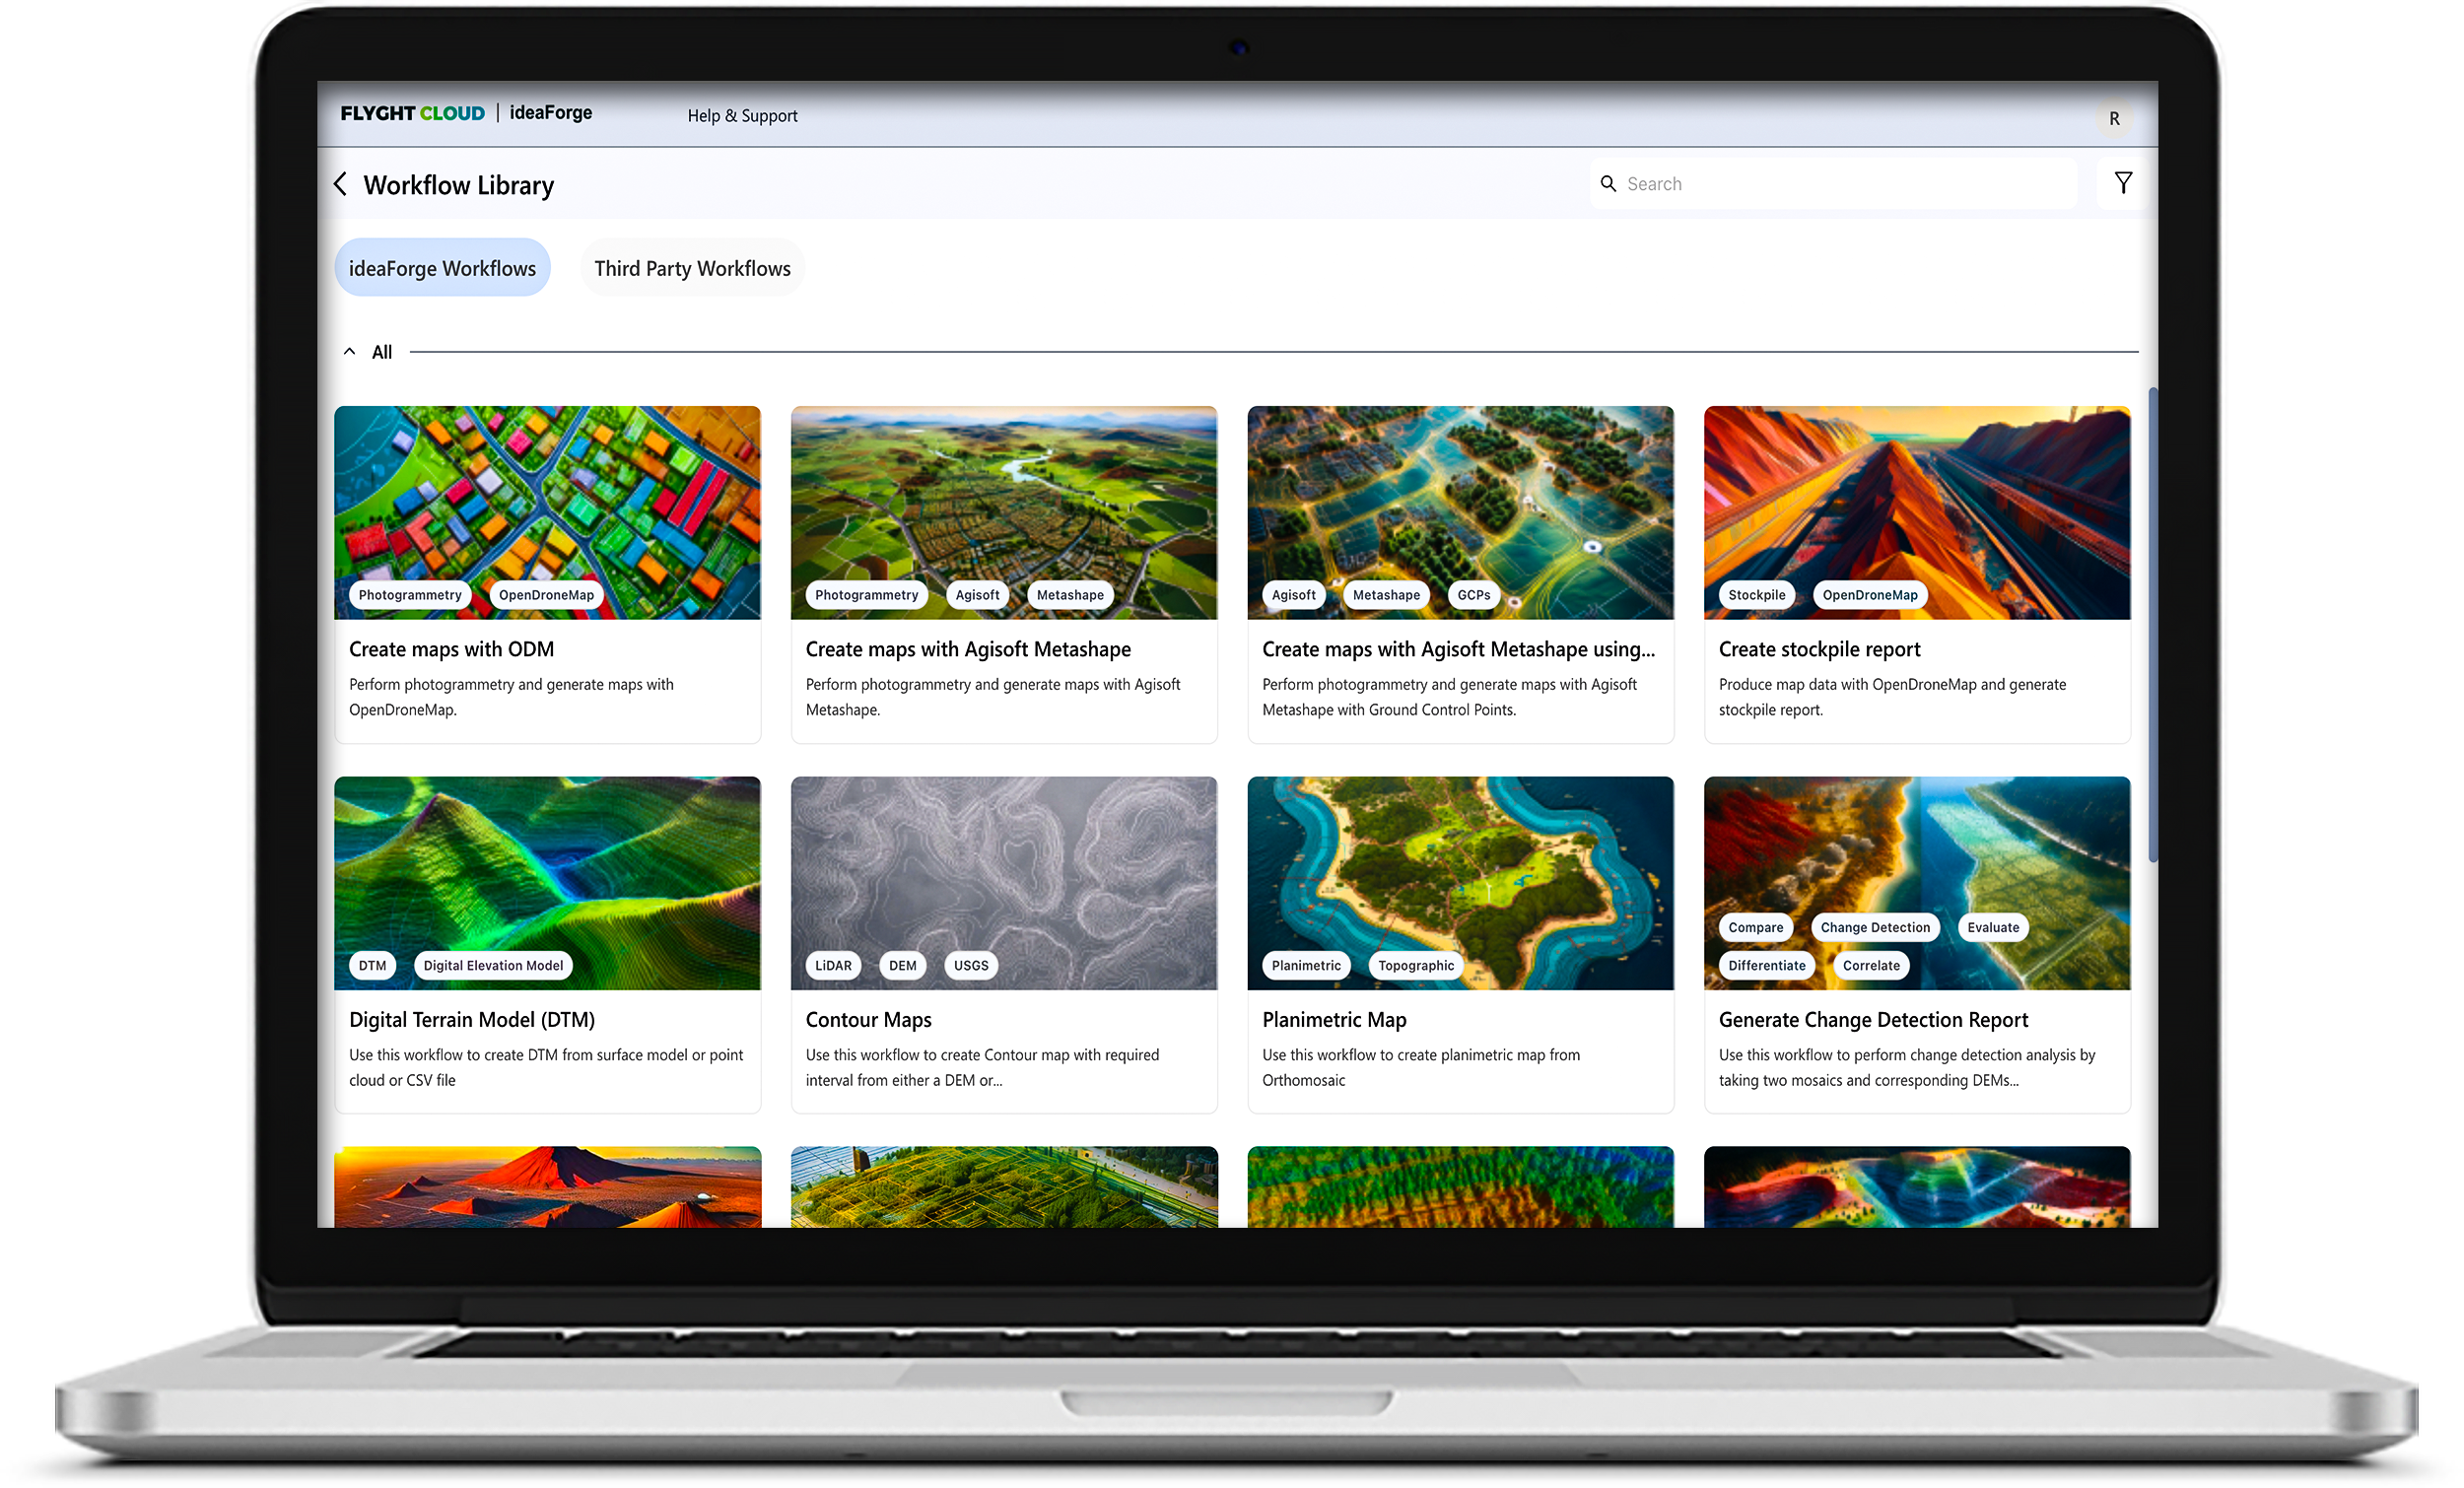
Task: Switch to Third Party Workflows tab
Action: [692, 268]
